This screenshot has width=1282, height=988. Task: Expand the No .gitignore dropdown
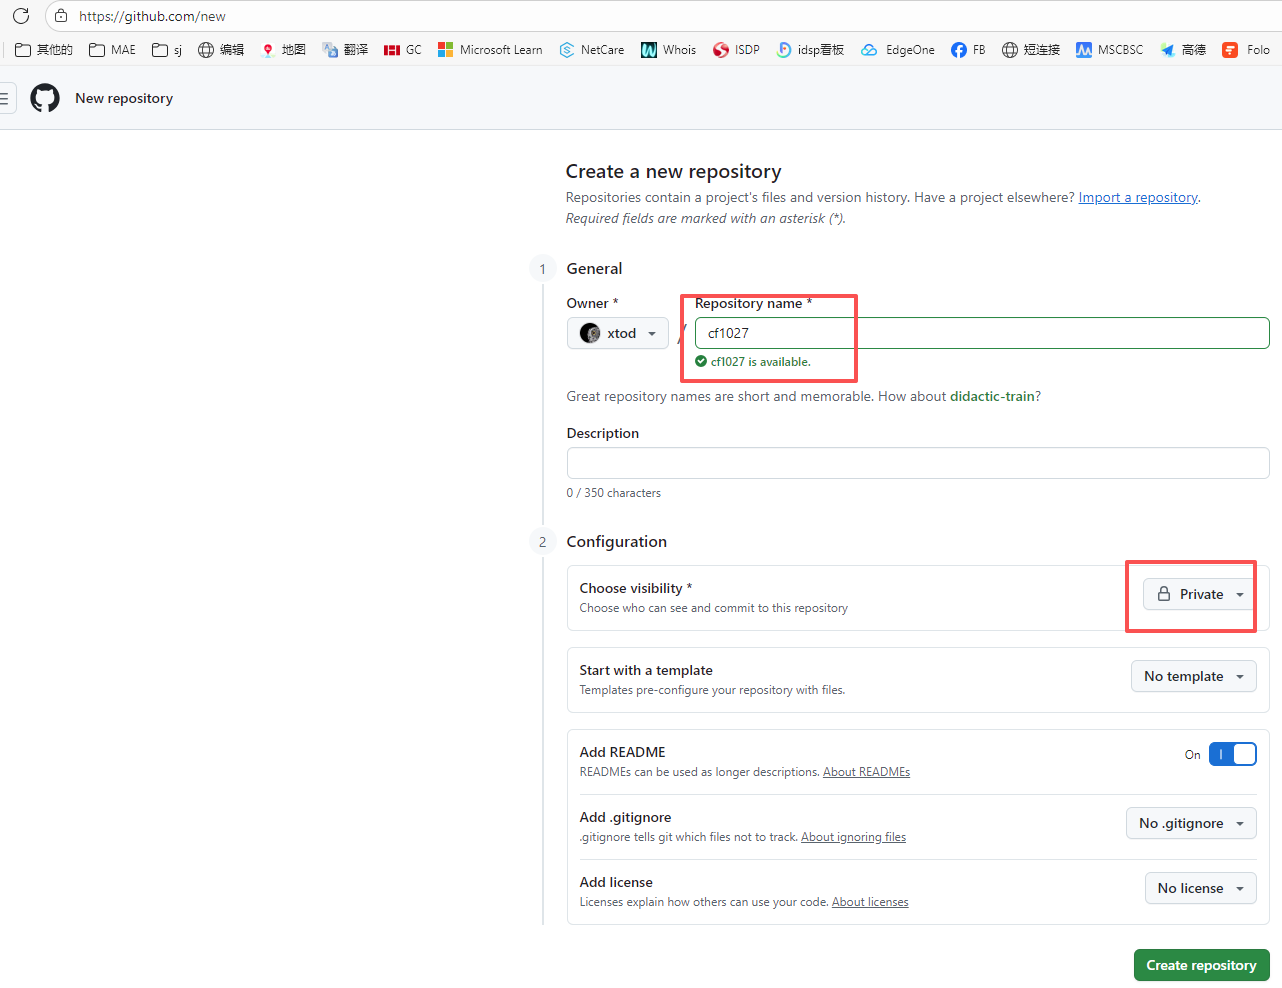(x=1190, y=823)
